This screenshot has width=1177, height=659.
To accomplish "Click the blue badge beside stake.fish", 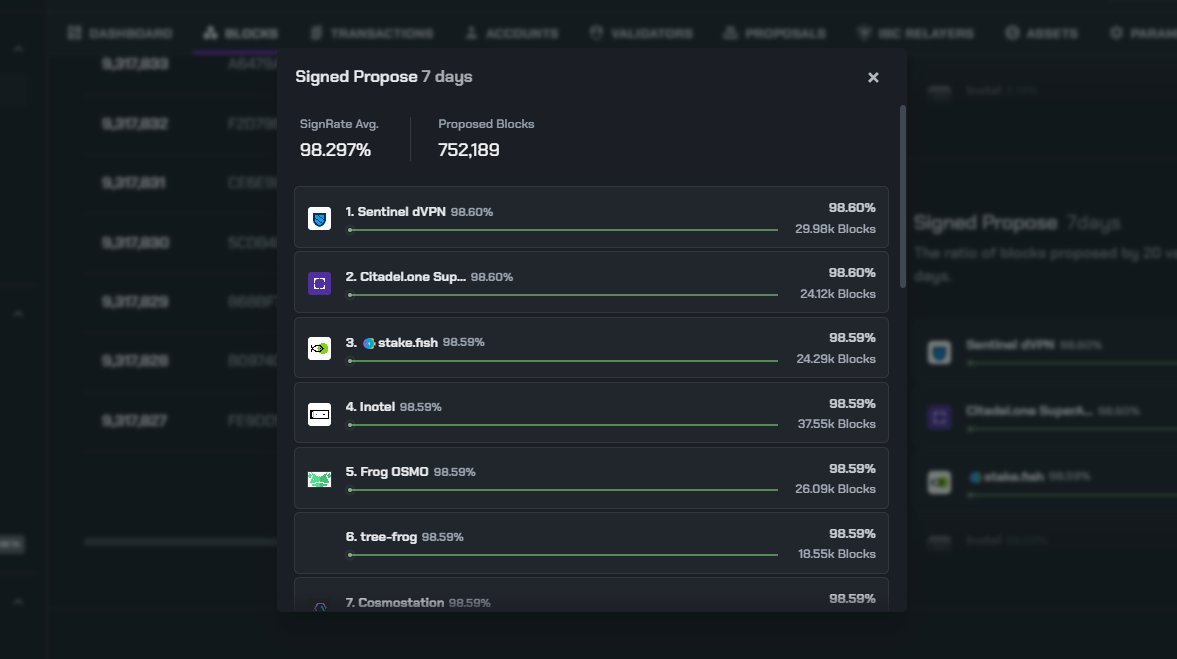I will pyautogui.click(x=369, y=343).
